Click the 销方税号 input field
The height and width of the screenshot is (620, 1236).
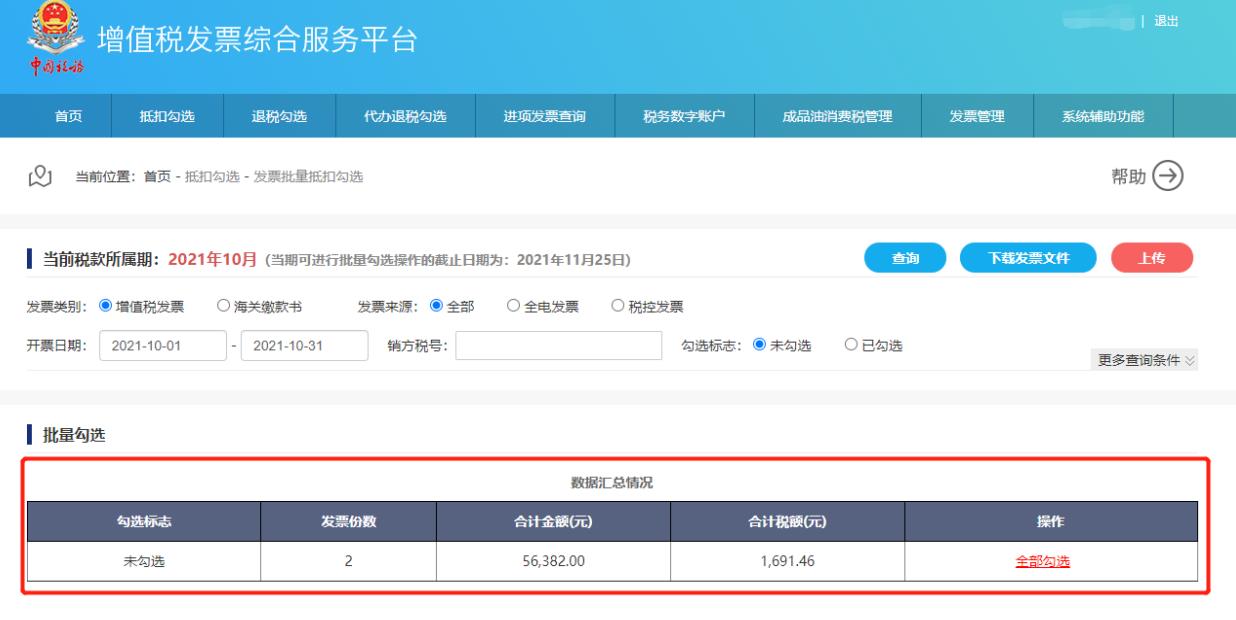pos(558,345)
